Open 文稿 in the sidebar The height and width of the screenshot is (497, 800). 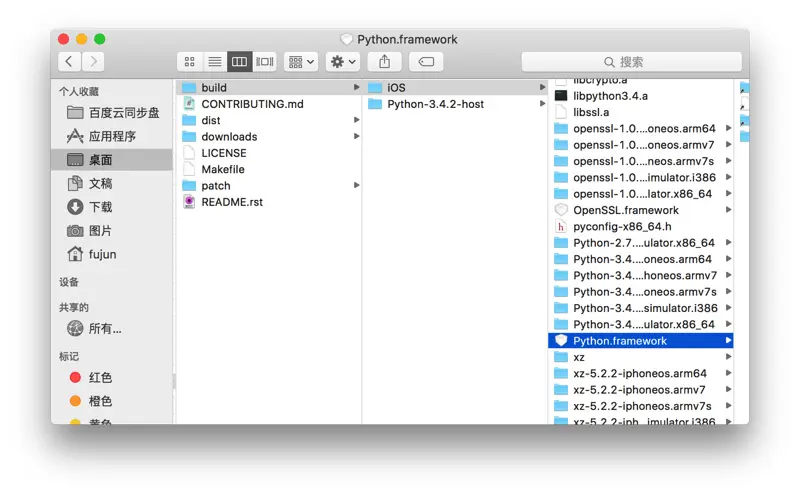tap(113, 183)
